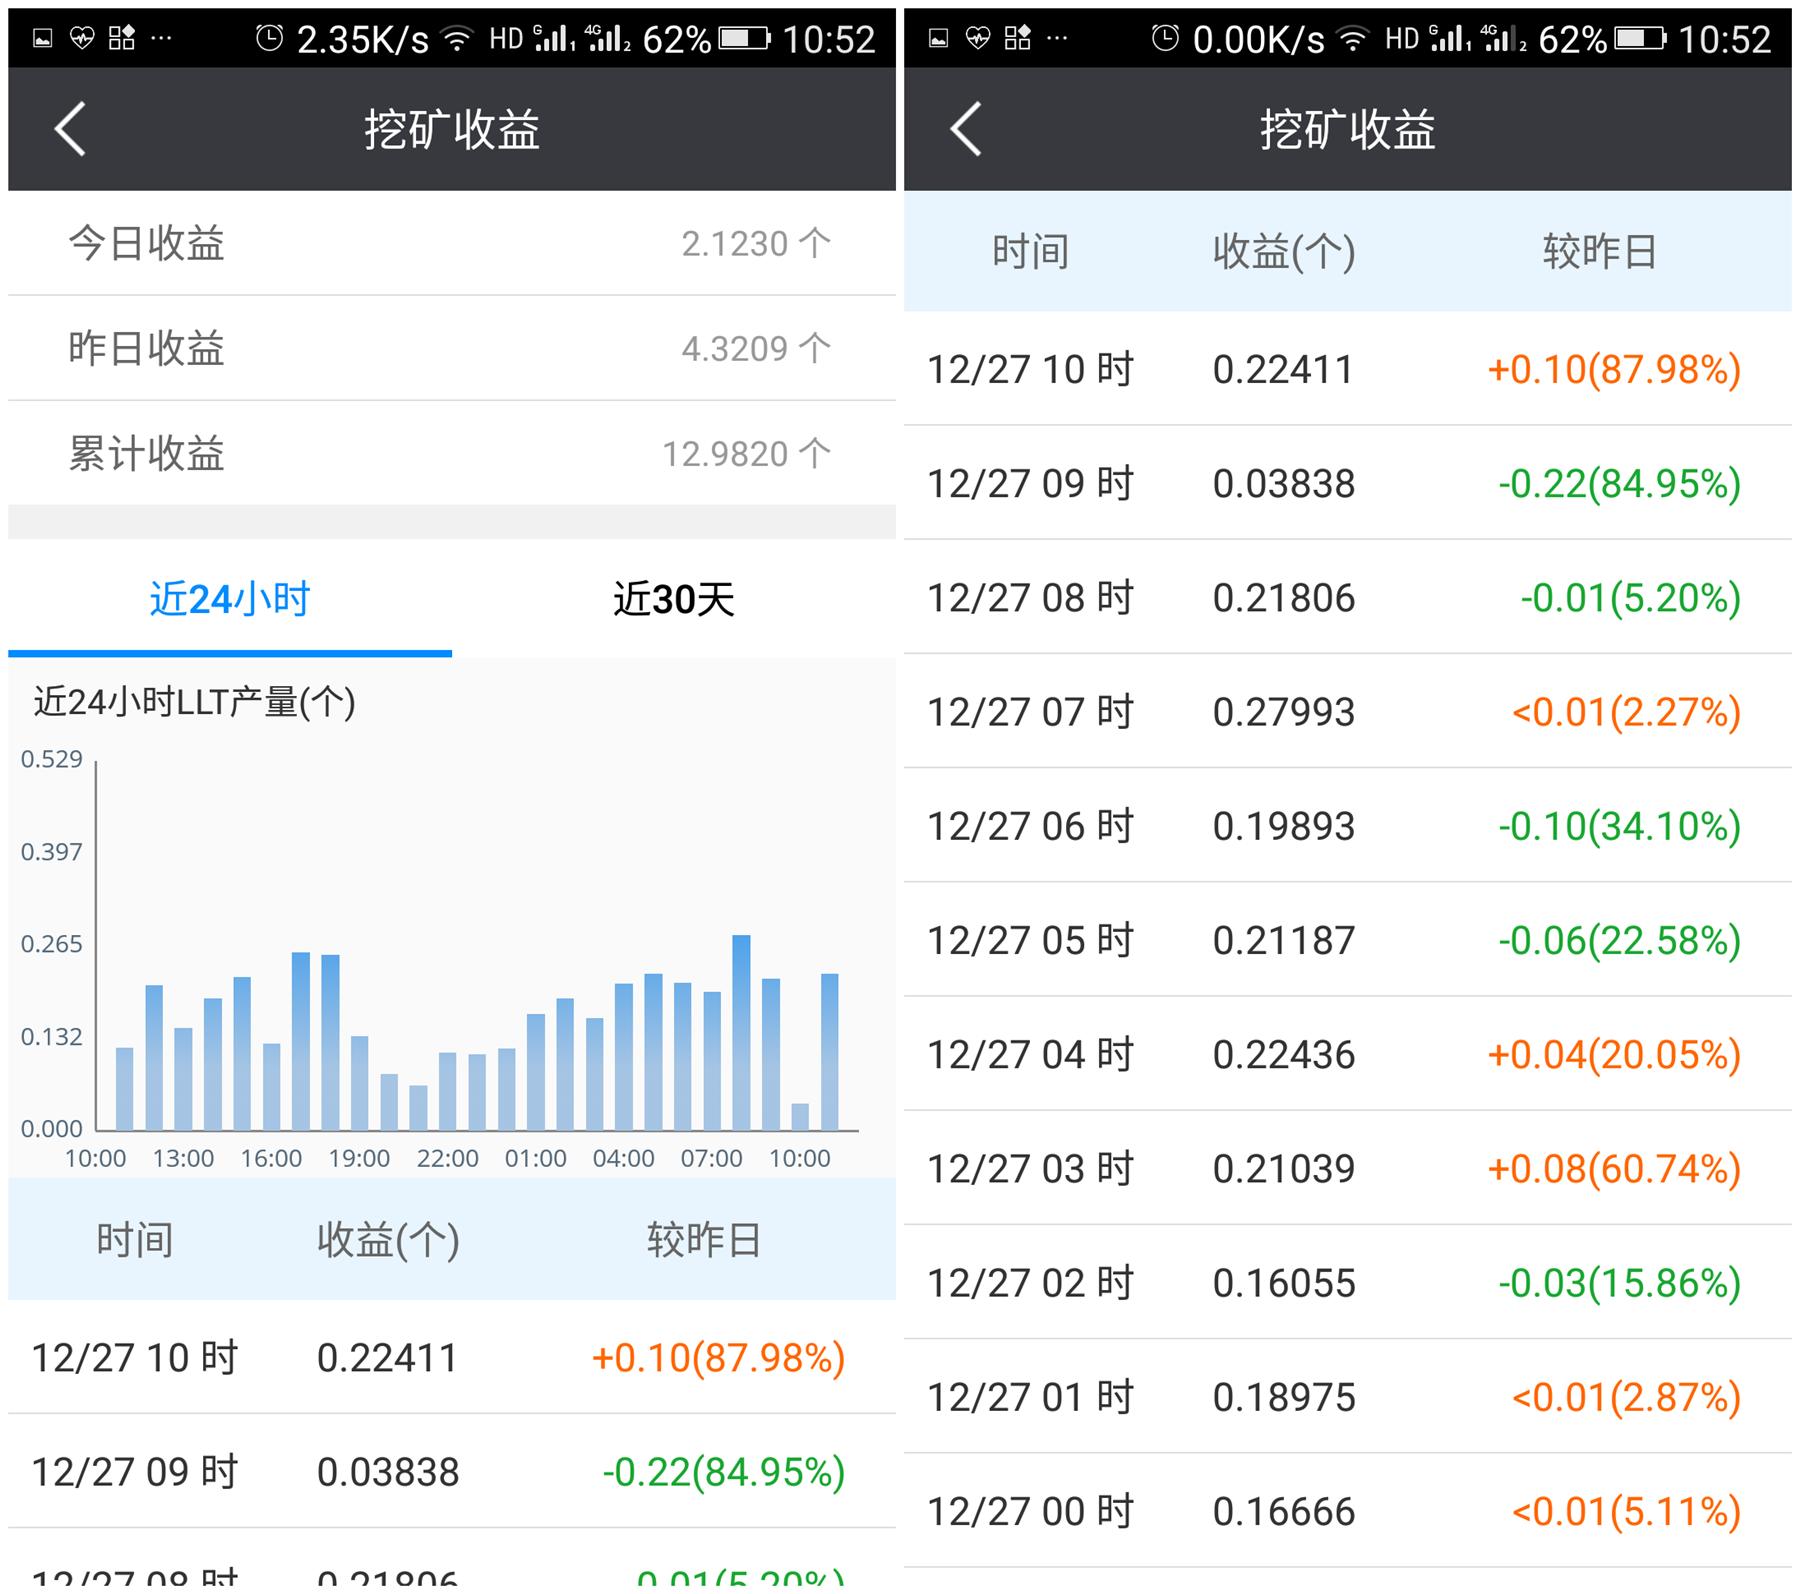Tap the 近24小时LLT产量(个) chart title
1800x1594 pixels.
tap(195, 702)
